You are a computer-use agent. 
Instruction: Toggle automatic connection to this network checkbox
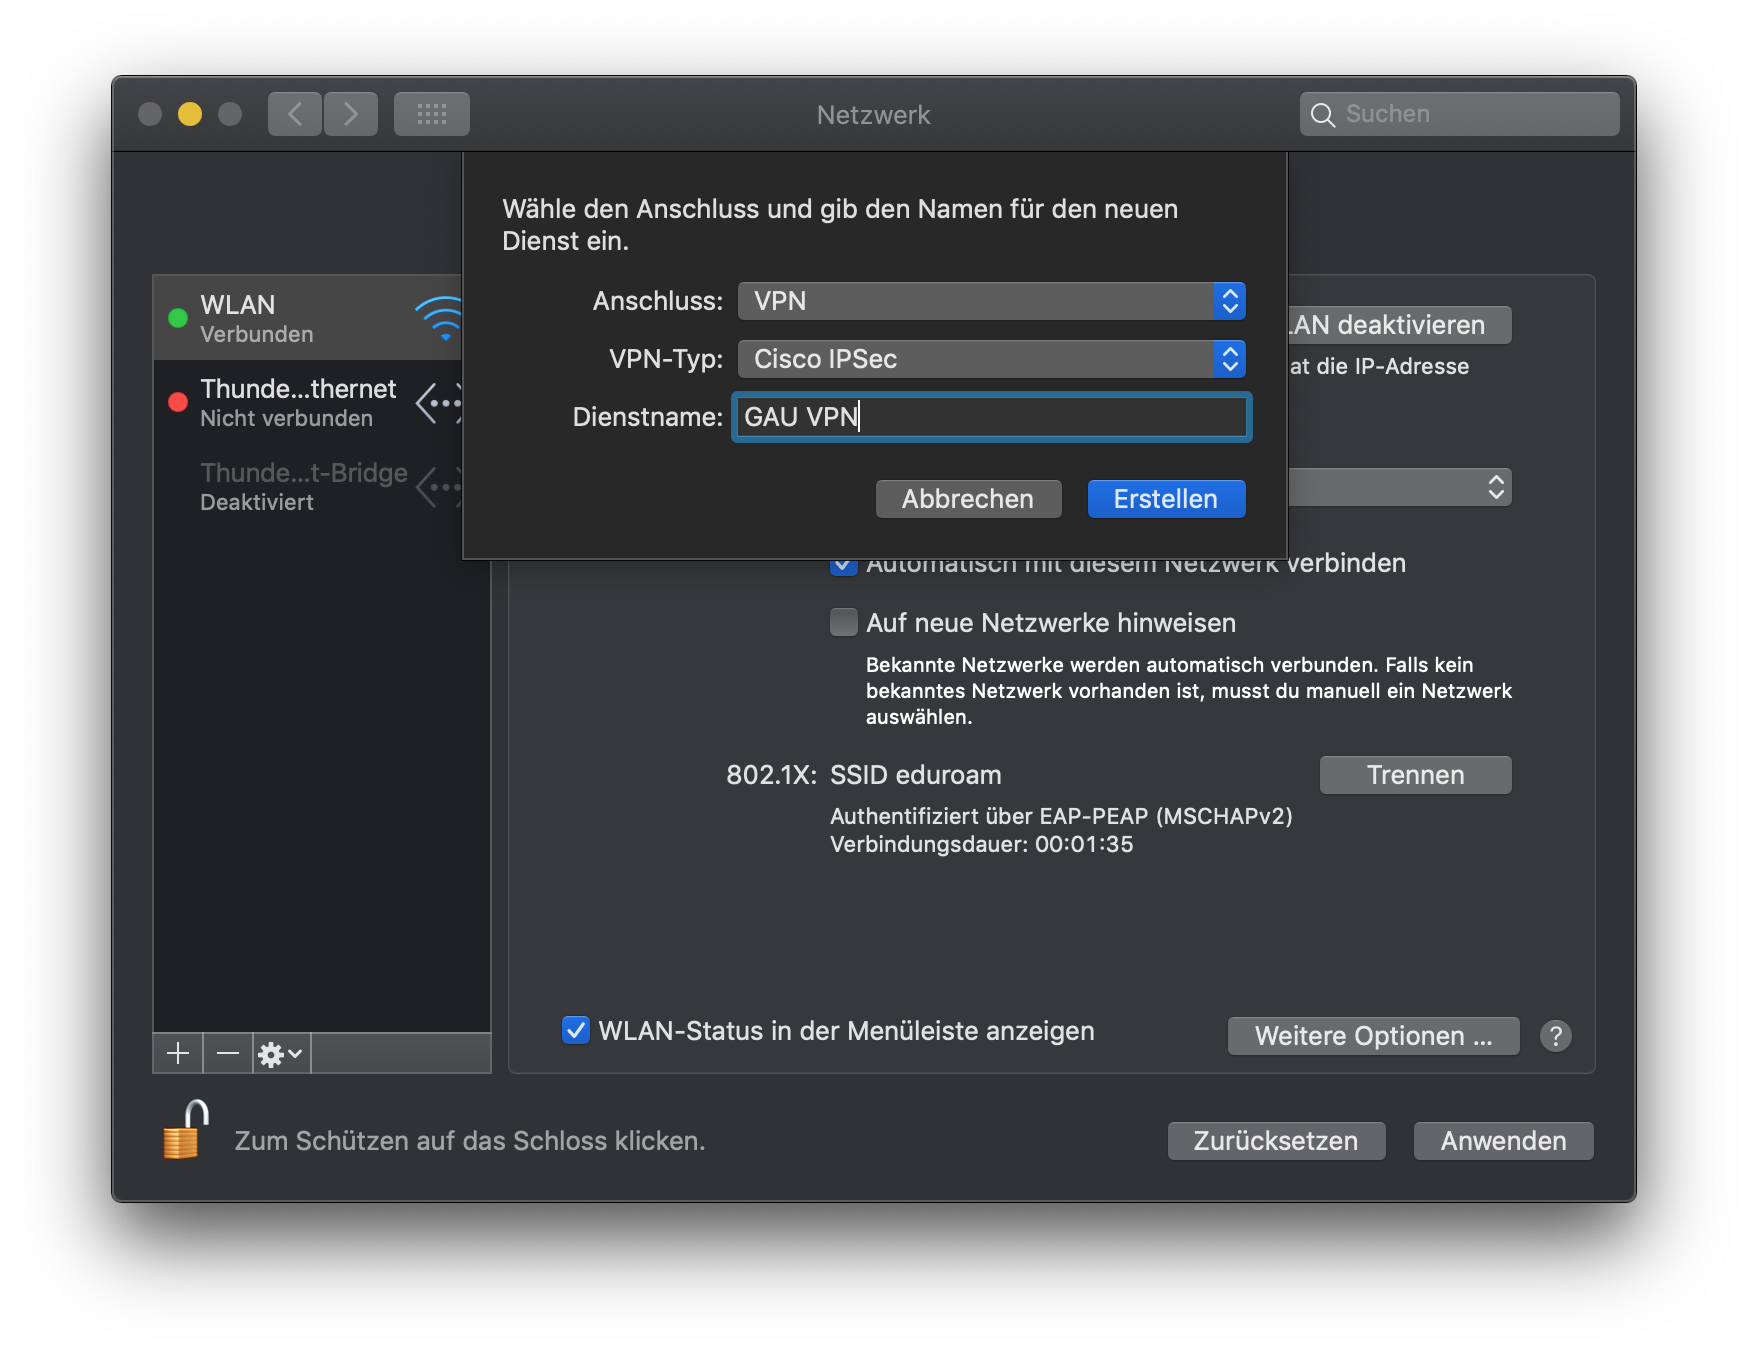(x=843, y=567)
